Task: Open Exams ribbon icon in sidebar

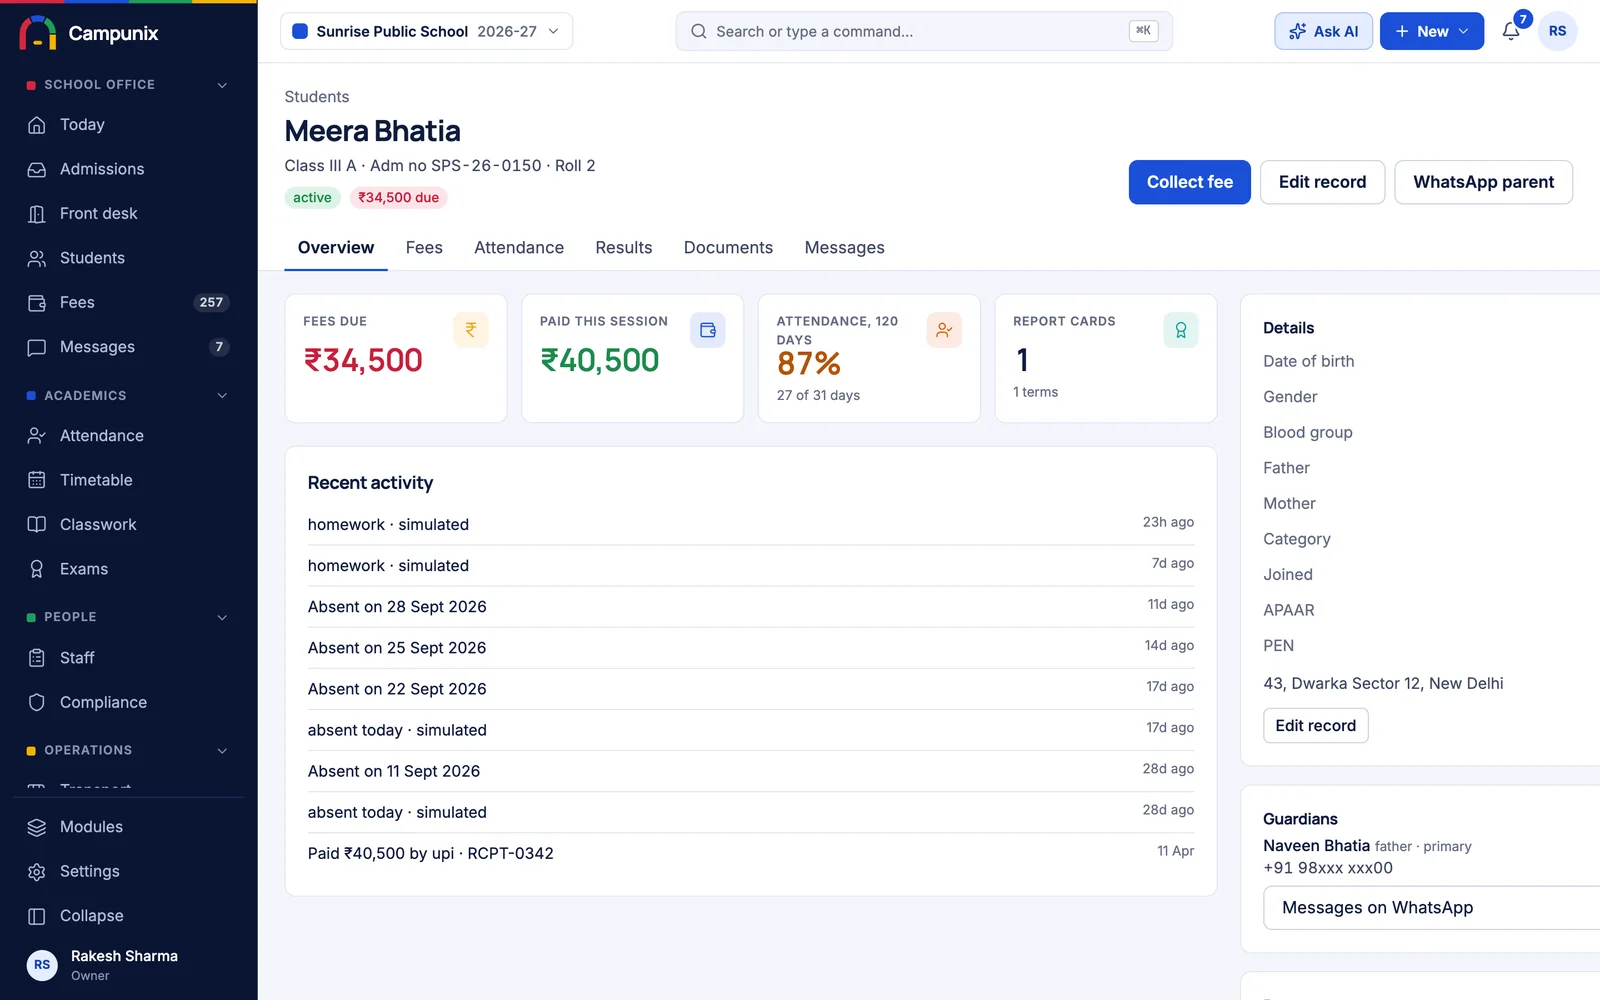Action: click(x=37, y=569)
